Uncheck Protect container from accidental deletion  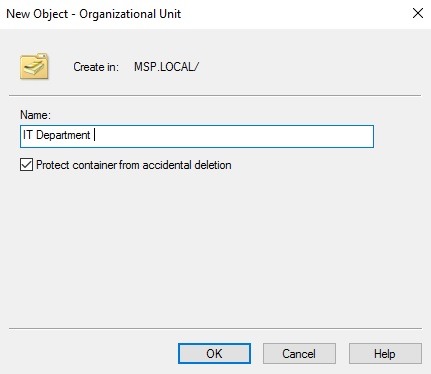[26, 165]
